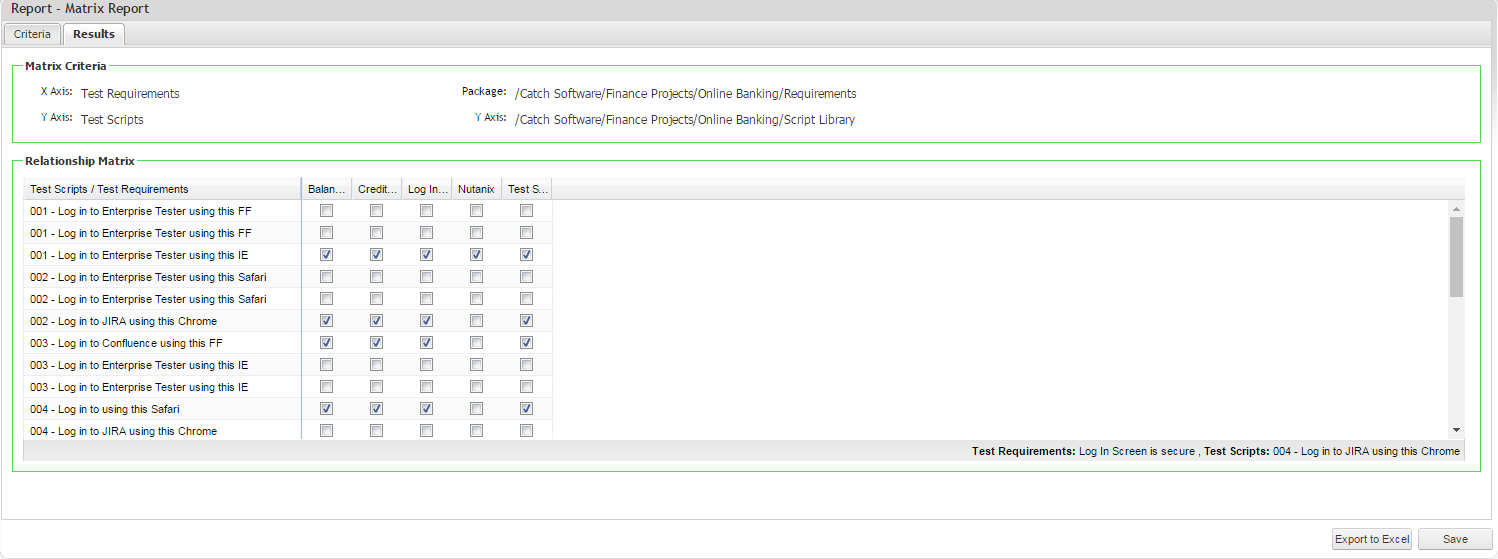Click the "Test S..." column header
This screenshot has height=559, width=1498.
[527, 189]
